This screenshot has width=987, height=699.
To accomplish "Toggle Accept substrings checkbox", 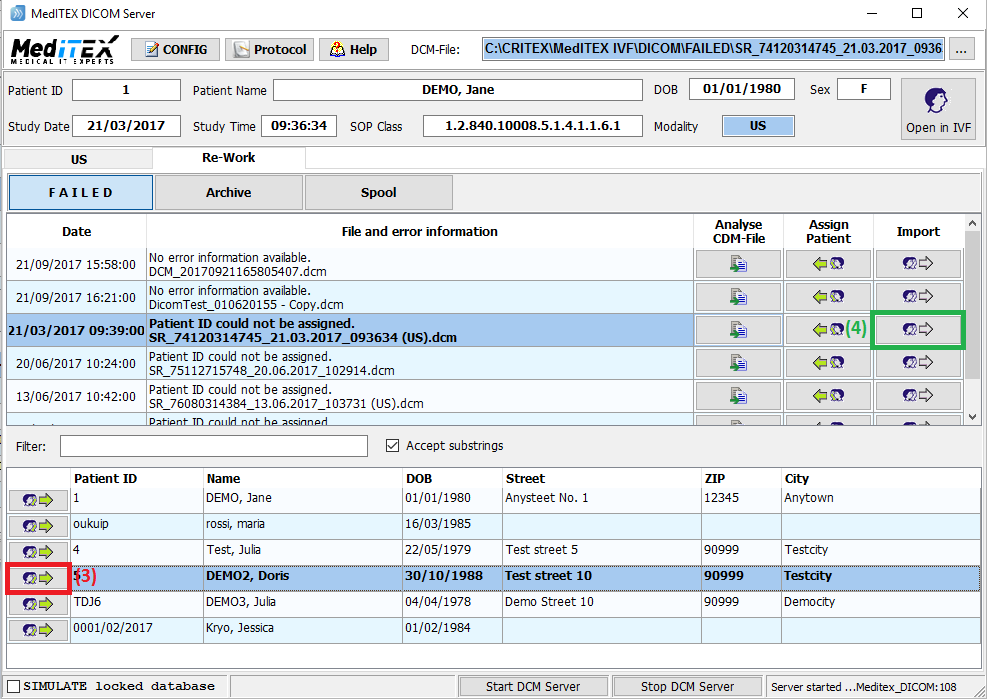I will [x=392, y=446].
